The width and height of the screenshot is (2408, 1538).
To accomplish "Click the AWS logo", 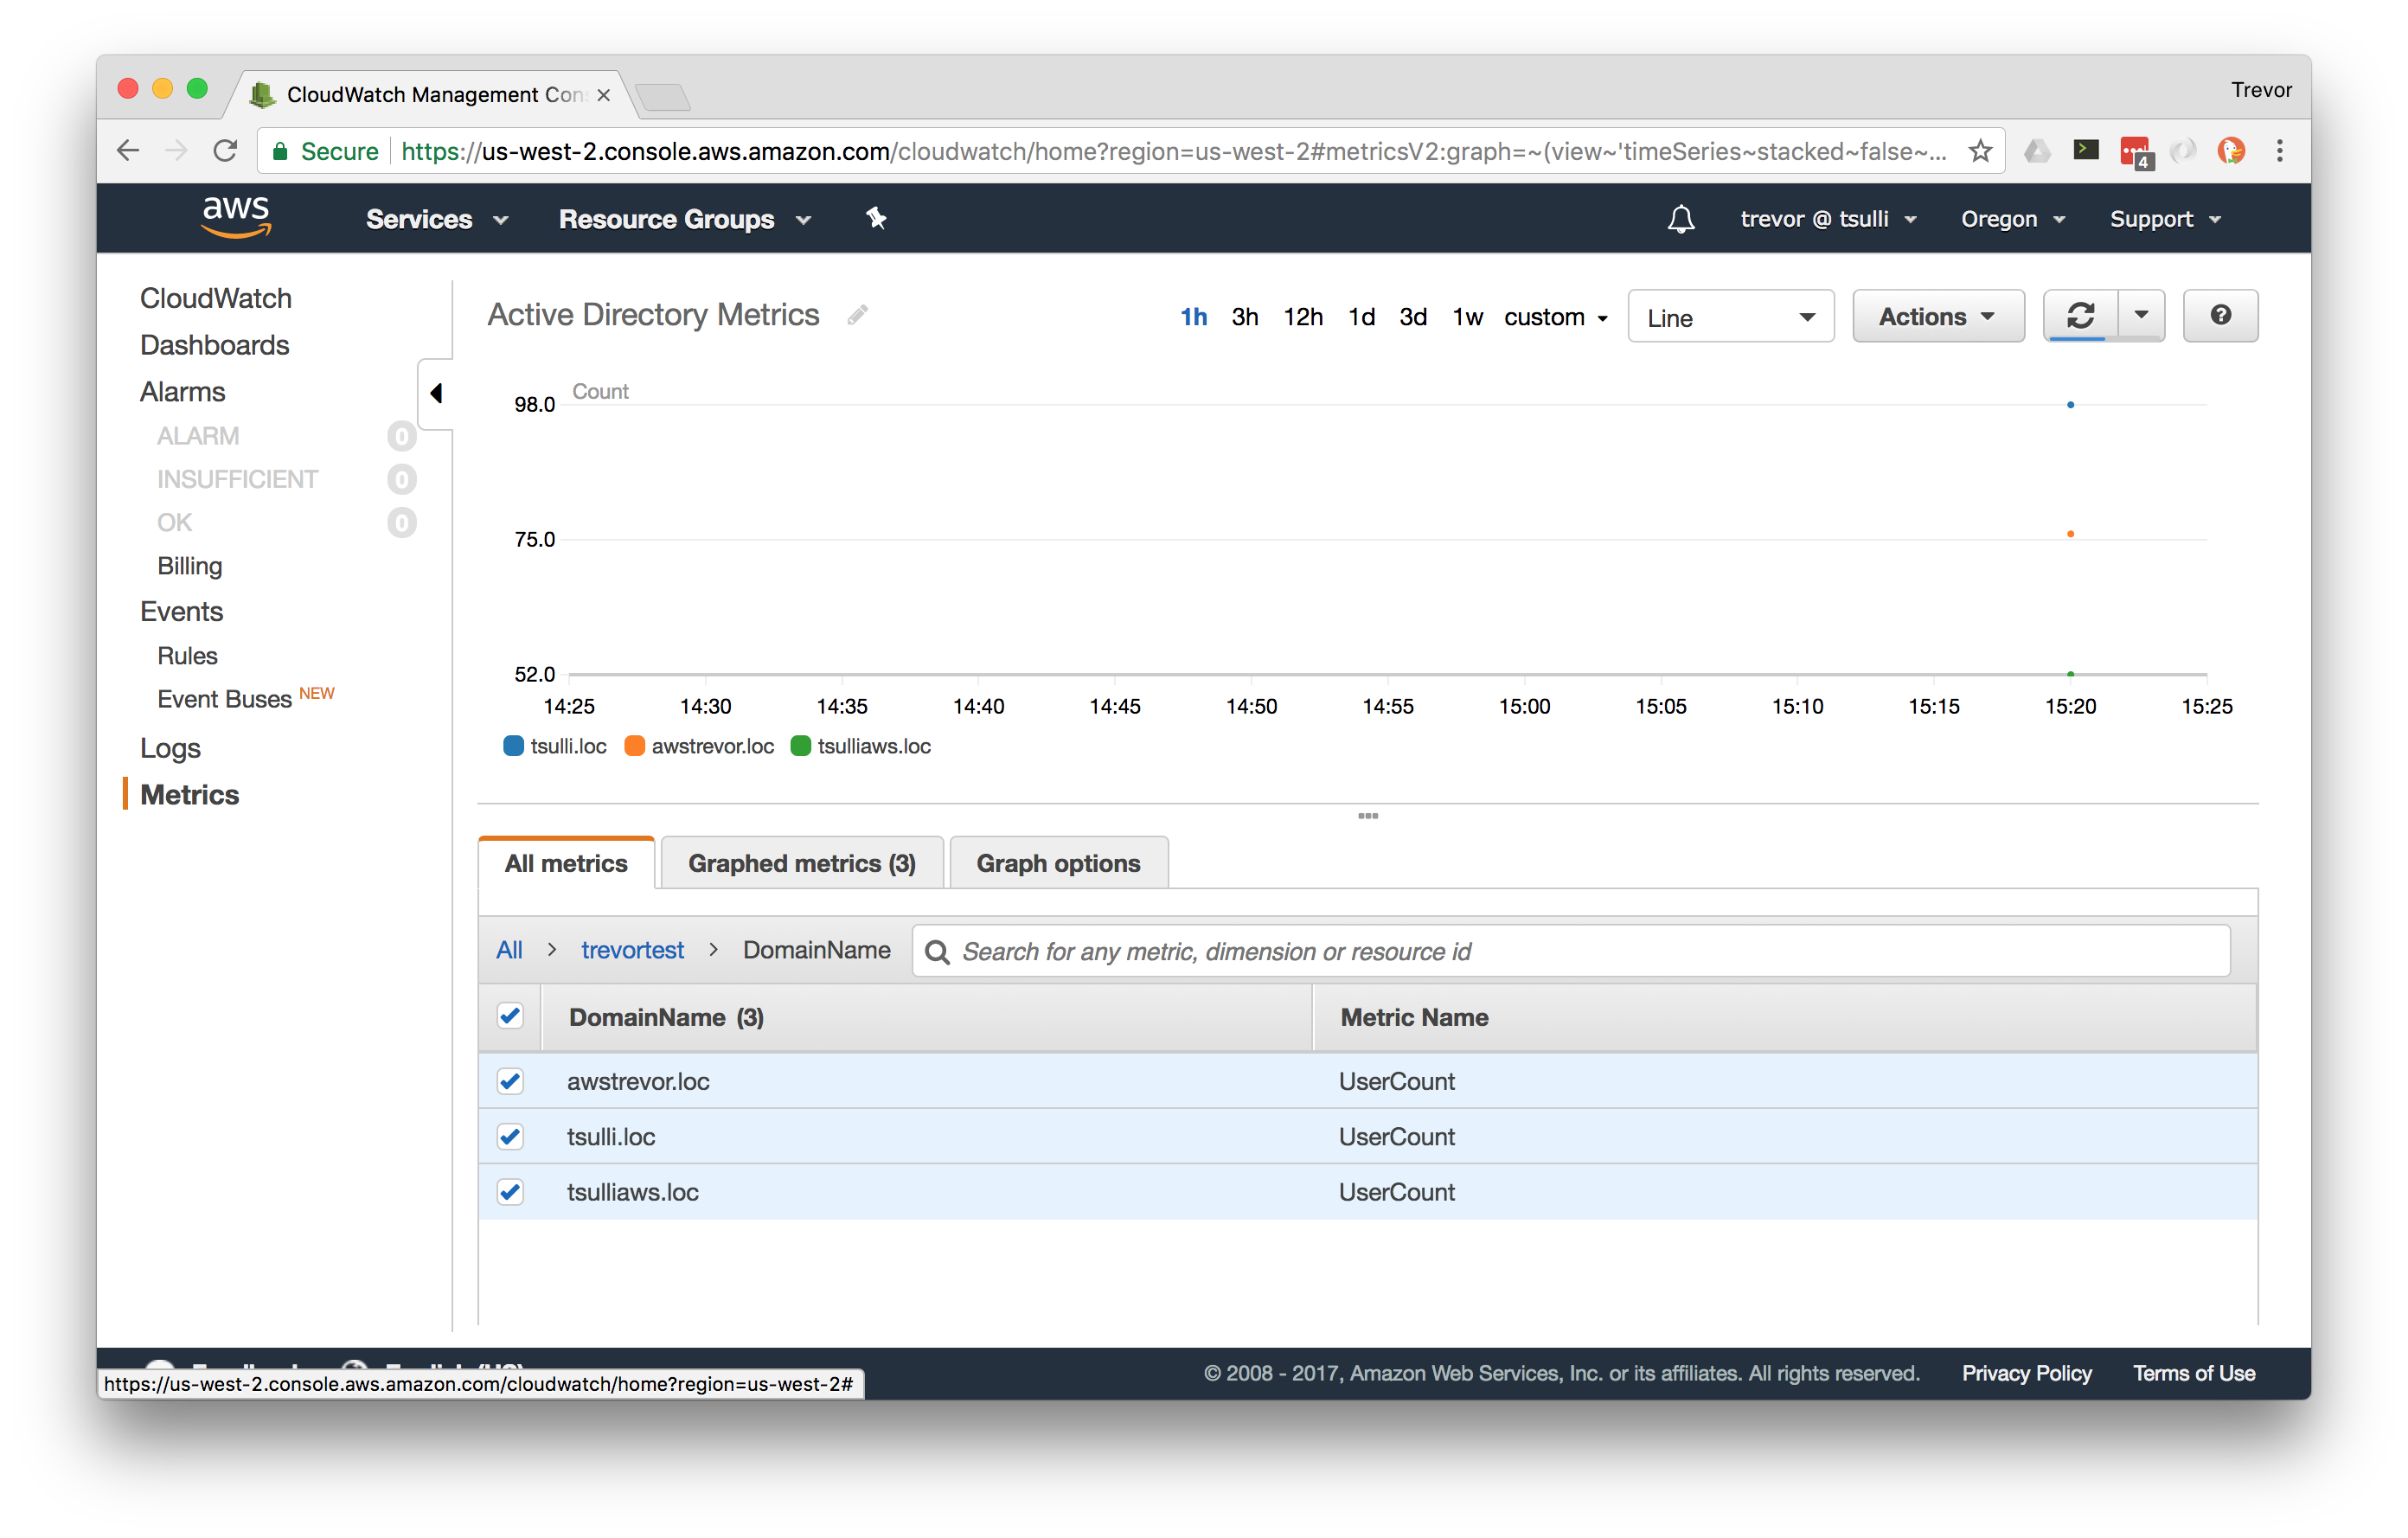I will [236, 217].
